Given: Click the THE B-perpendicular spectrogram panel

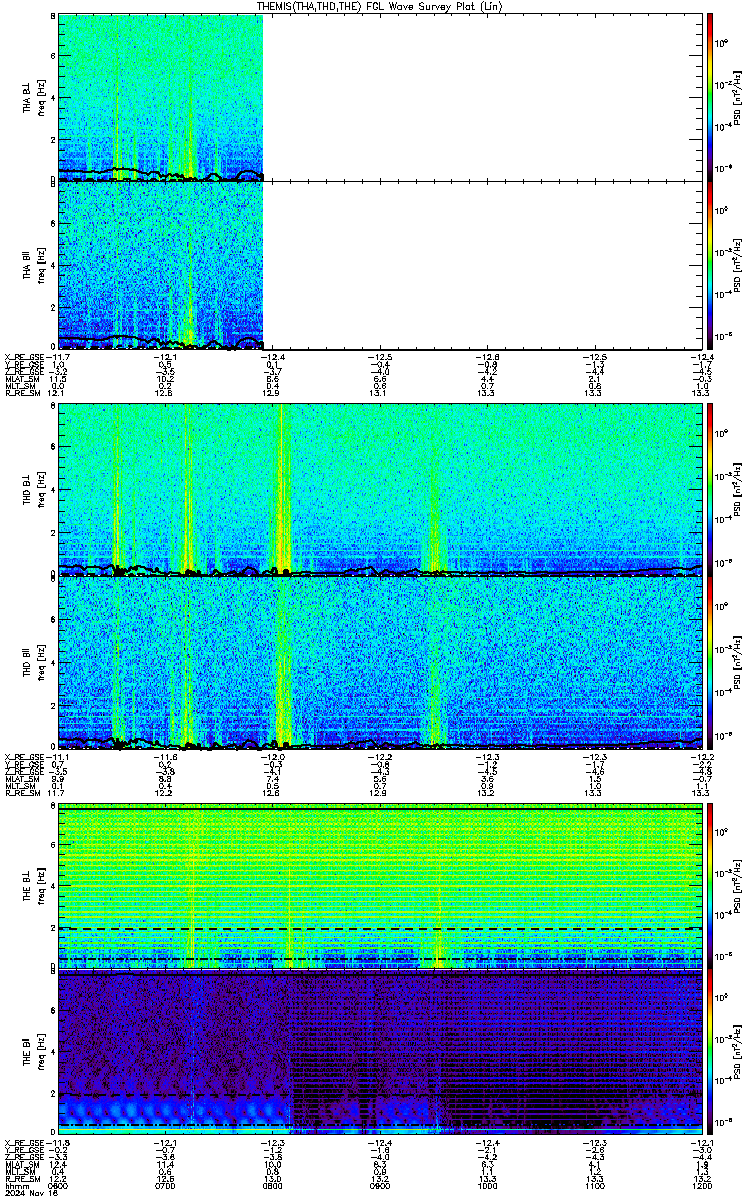Looking at the screenshot, I should pos(380,887).
